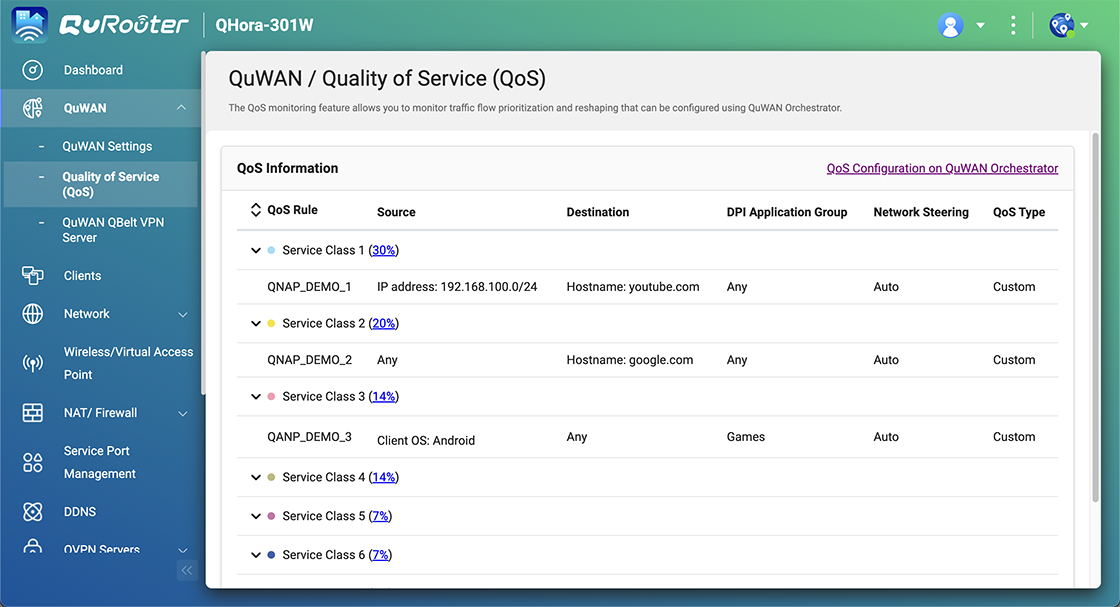Collapse the QuWAN submenu chevron
1120x607 pixels.
coord(181,107)
